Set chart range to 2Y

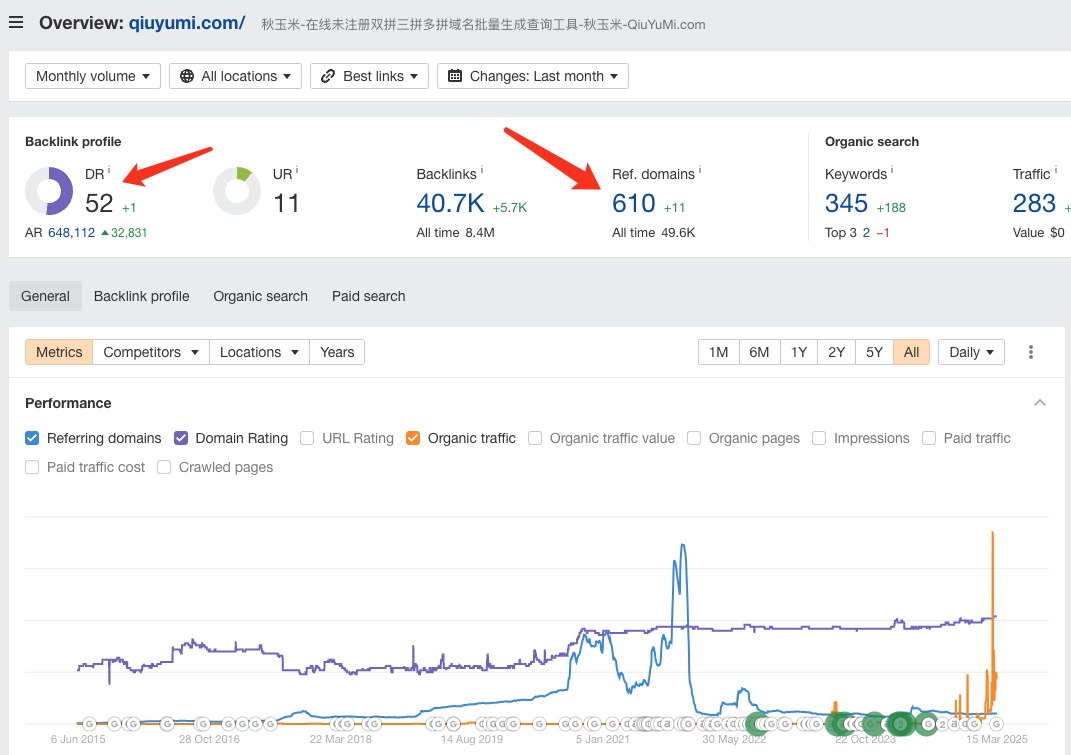click(837, 352)
